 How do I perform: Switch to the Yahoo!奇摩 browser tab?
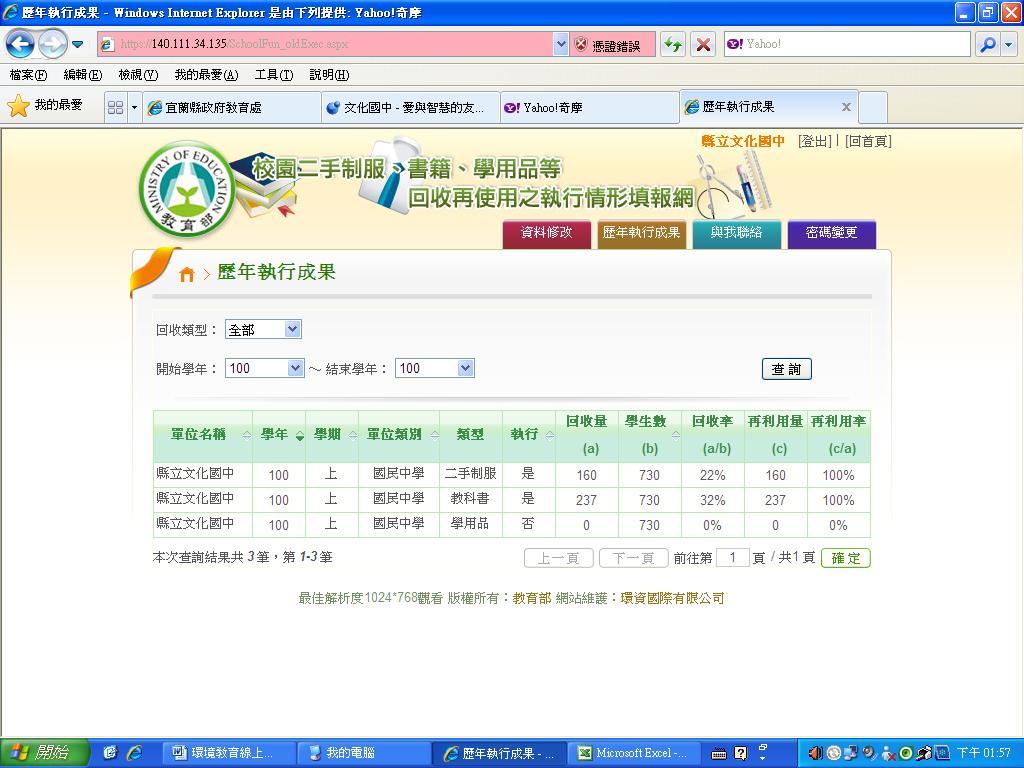click(x=588, y=107)
